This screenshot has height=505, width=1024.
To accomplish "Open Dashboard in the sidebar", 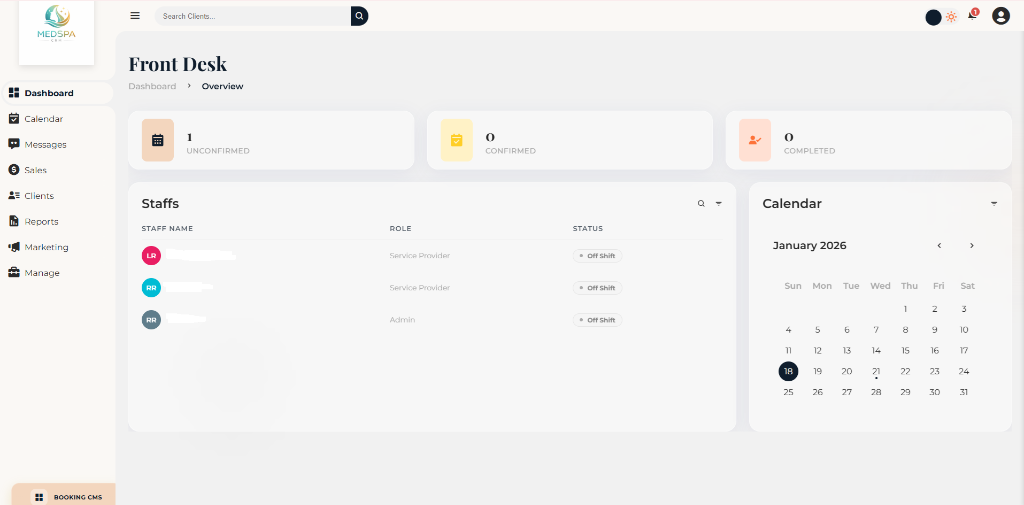I will (x=57, y=93).
